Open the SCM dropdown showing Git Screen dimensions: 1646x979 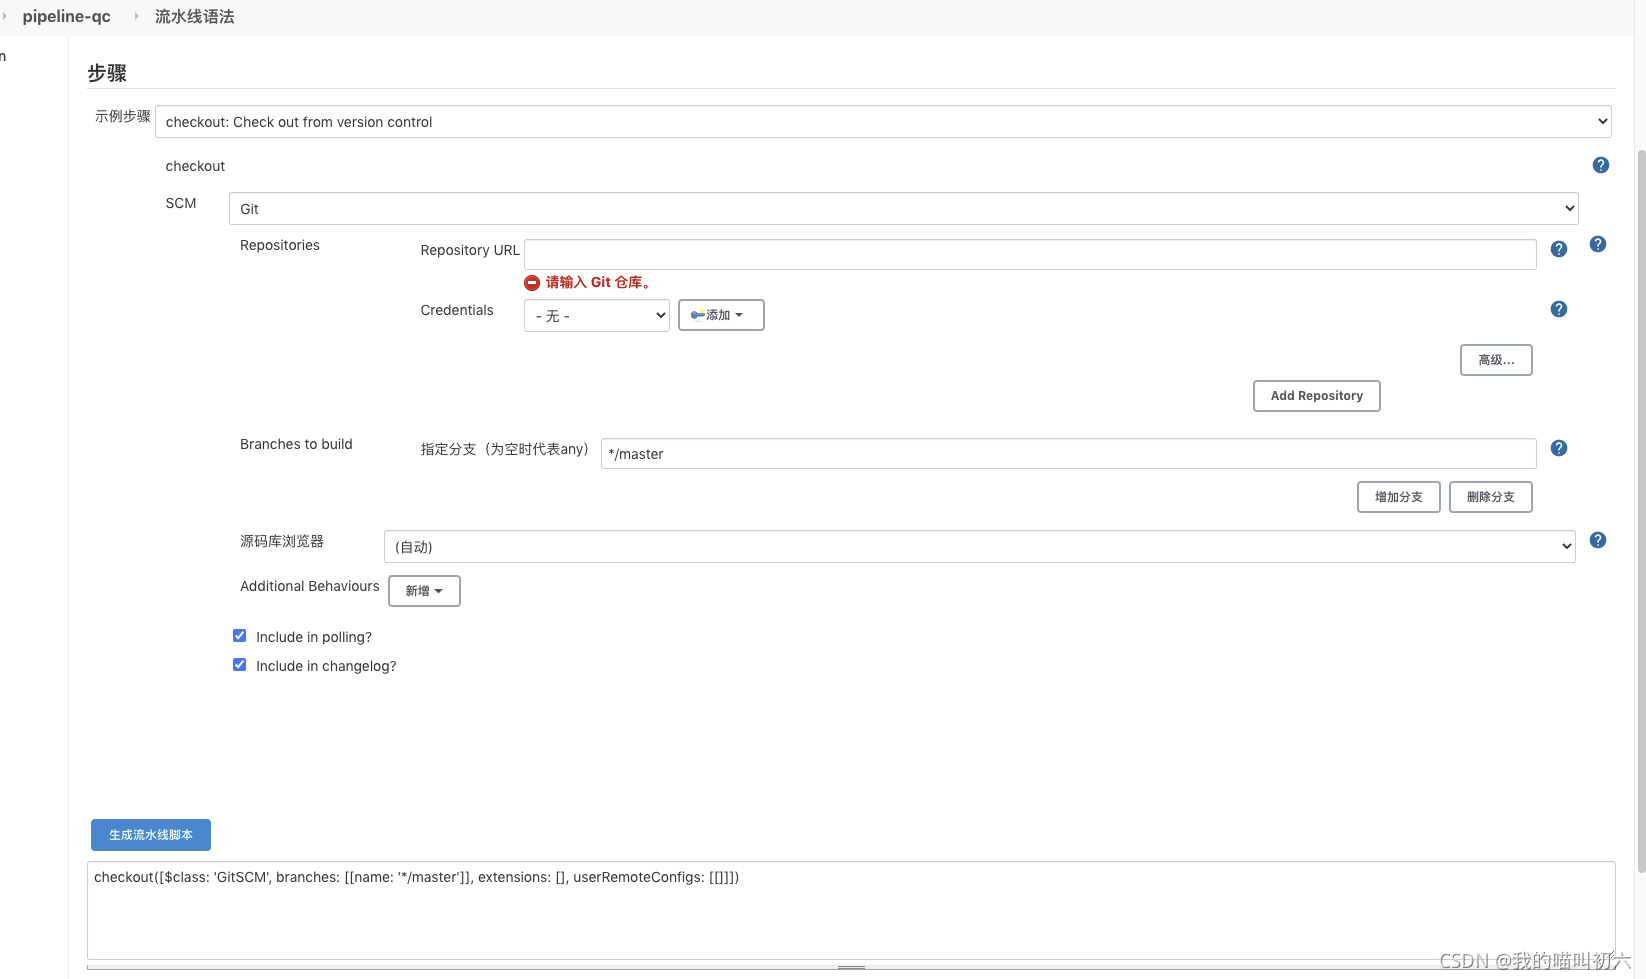tap(903, 208)
